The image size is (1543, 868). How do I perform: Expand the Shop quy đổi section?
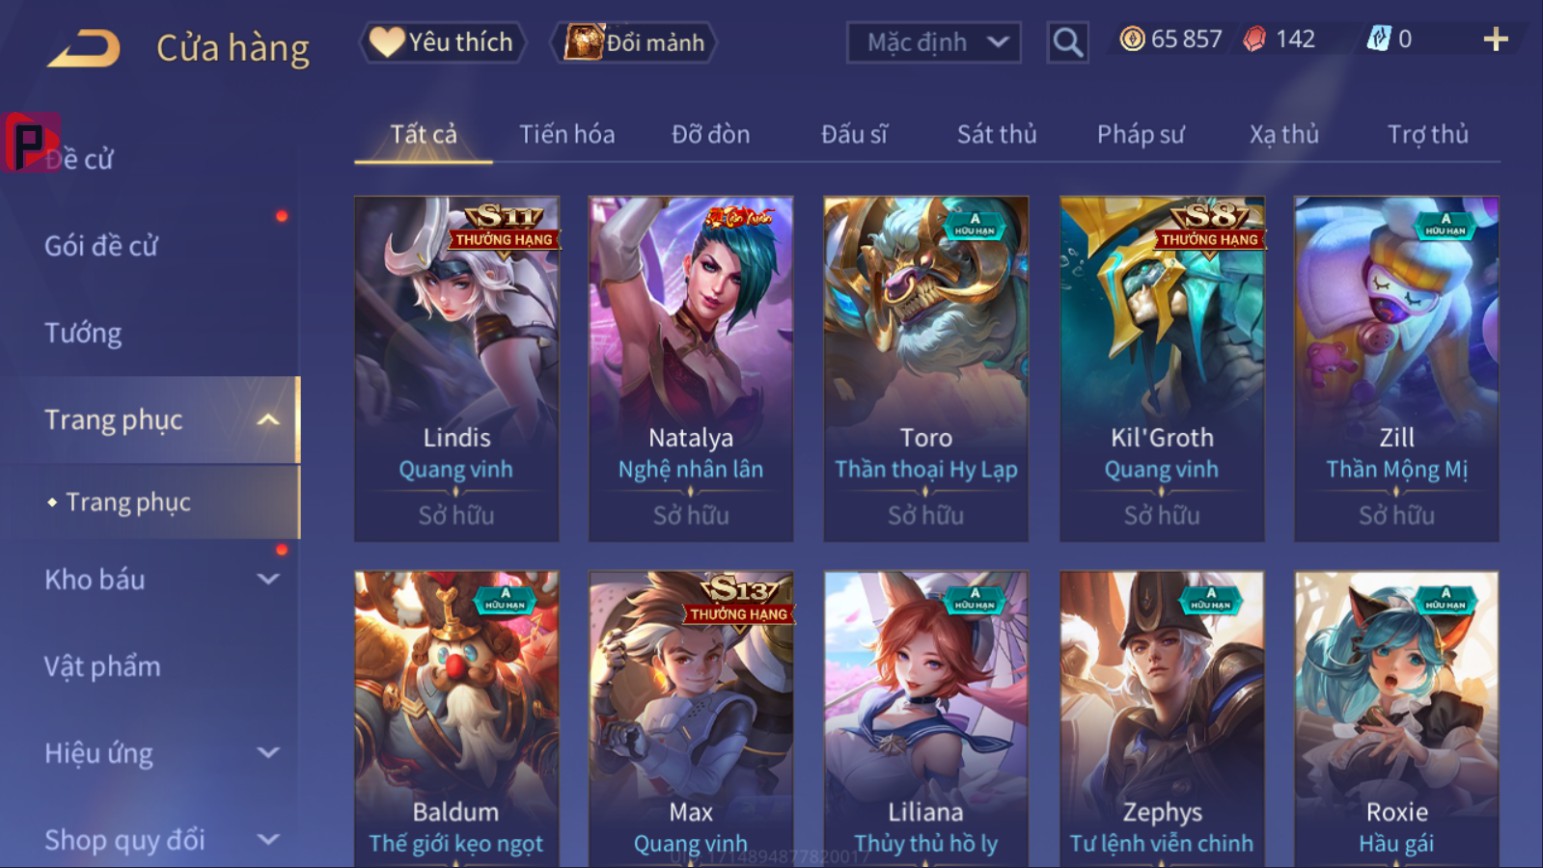[268, 839]
